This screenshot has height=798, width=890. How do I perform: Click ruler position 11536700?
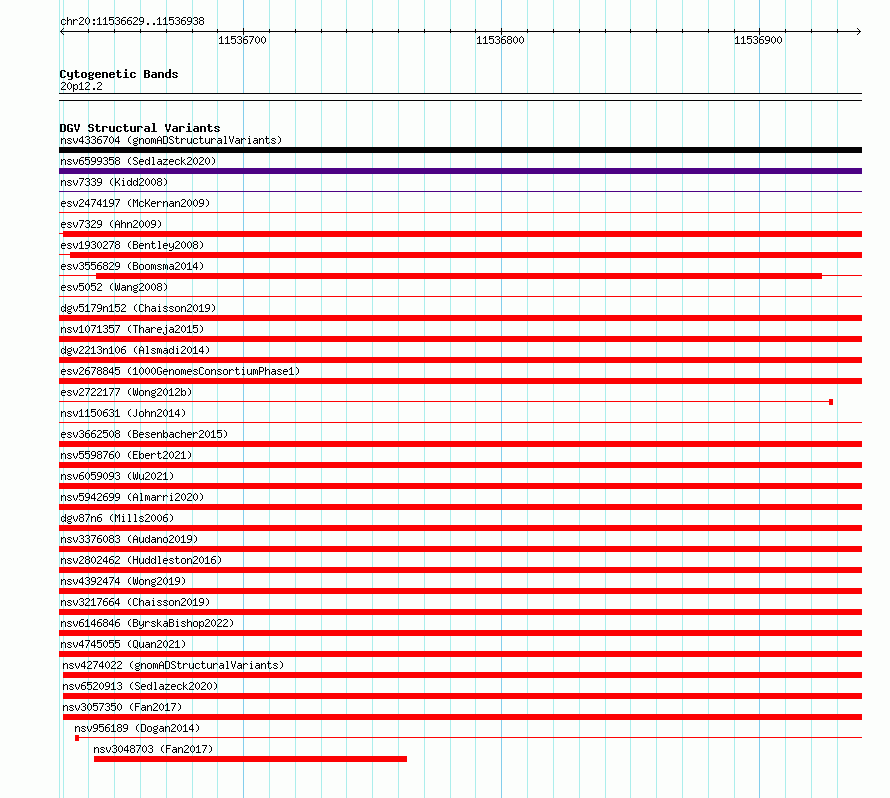(x=242, y=40)
